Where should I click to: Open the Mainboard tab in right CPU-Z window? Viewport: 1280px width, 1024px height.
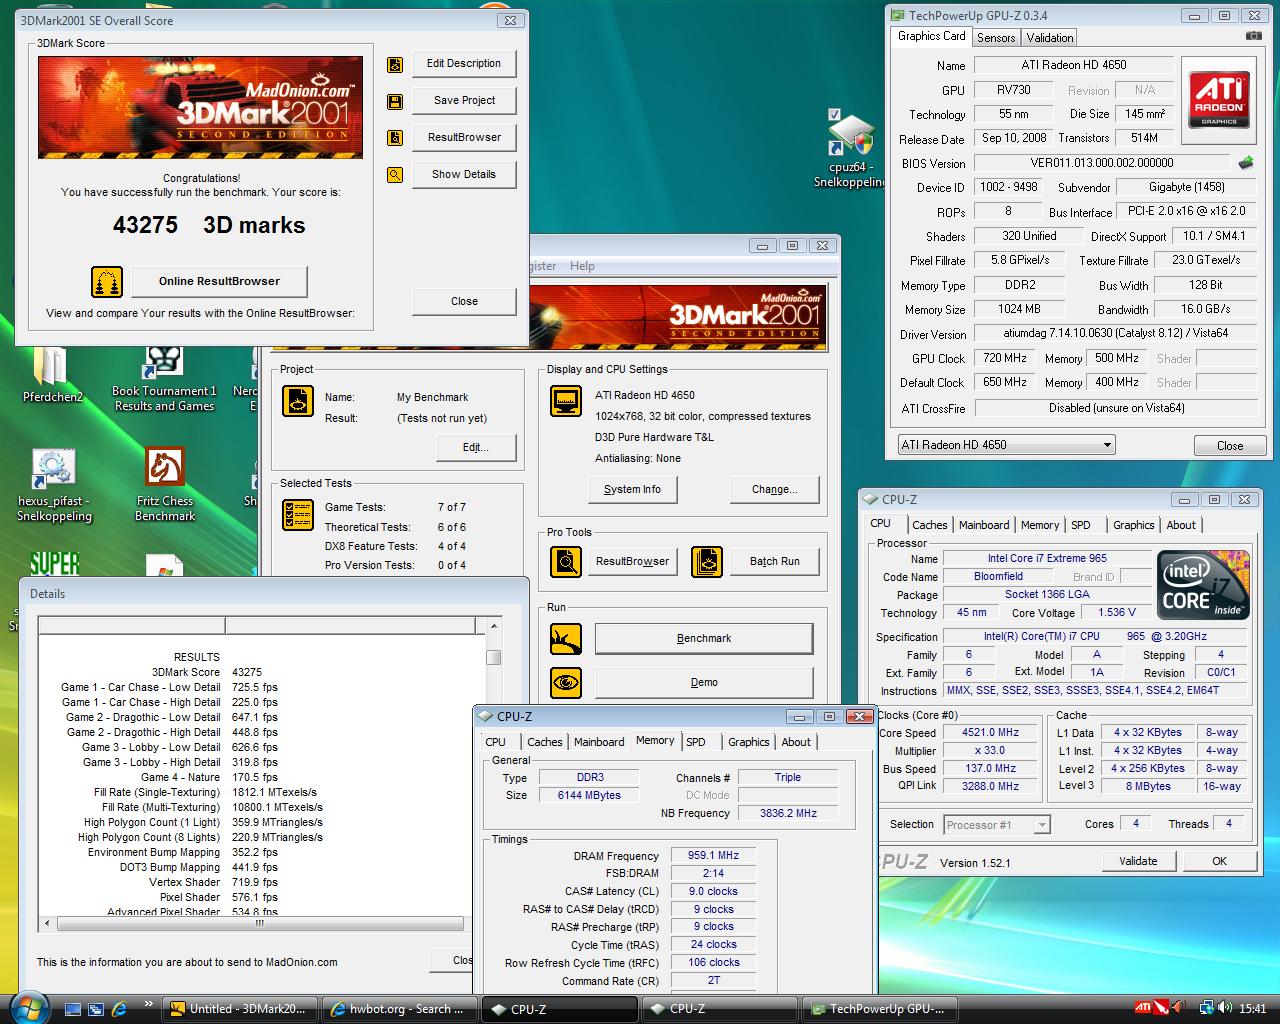point(984,525)
